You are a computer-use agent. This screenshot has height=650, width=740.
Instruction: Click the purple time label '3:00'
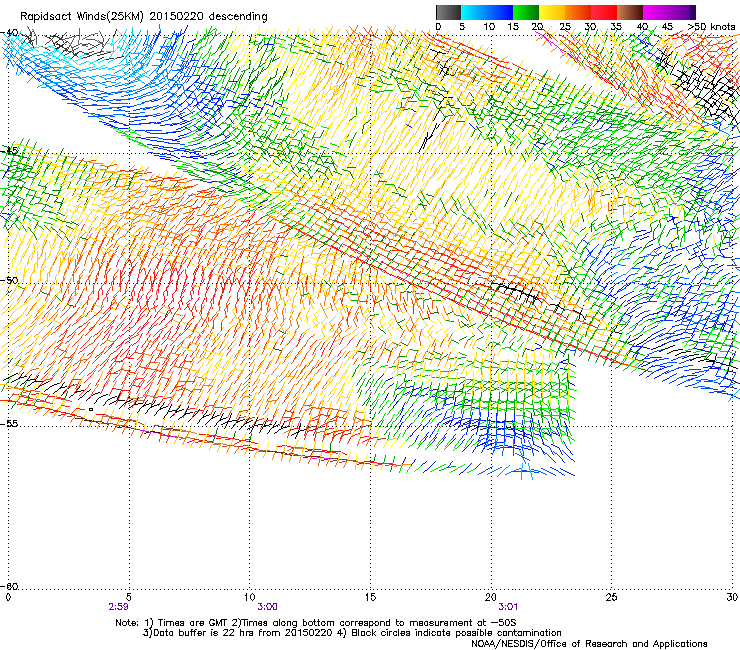click(x=267, y=607)
